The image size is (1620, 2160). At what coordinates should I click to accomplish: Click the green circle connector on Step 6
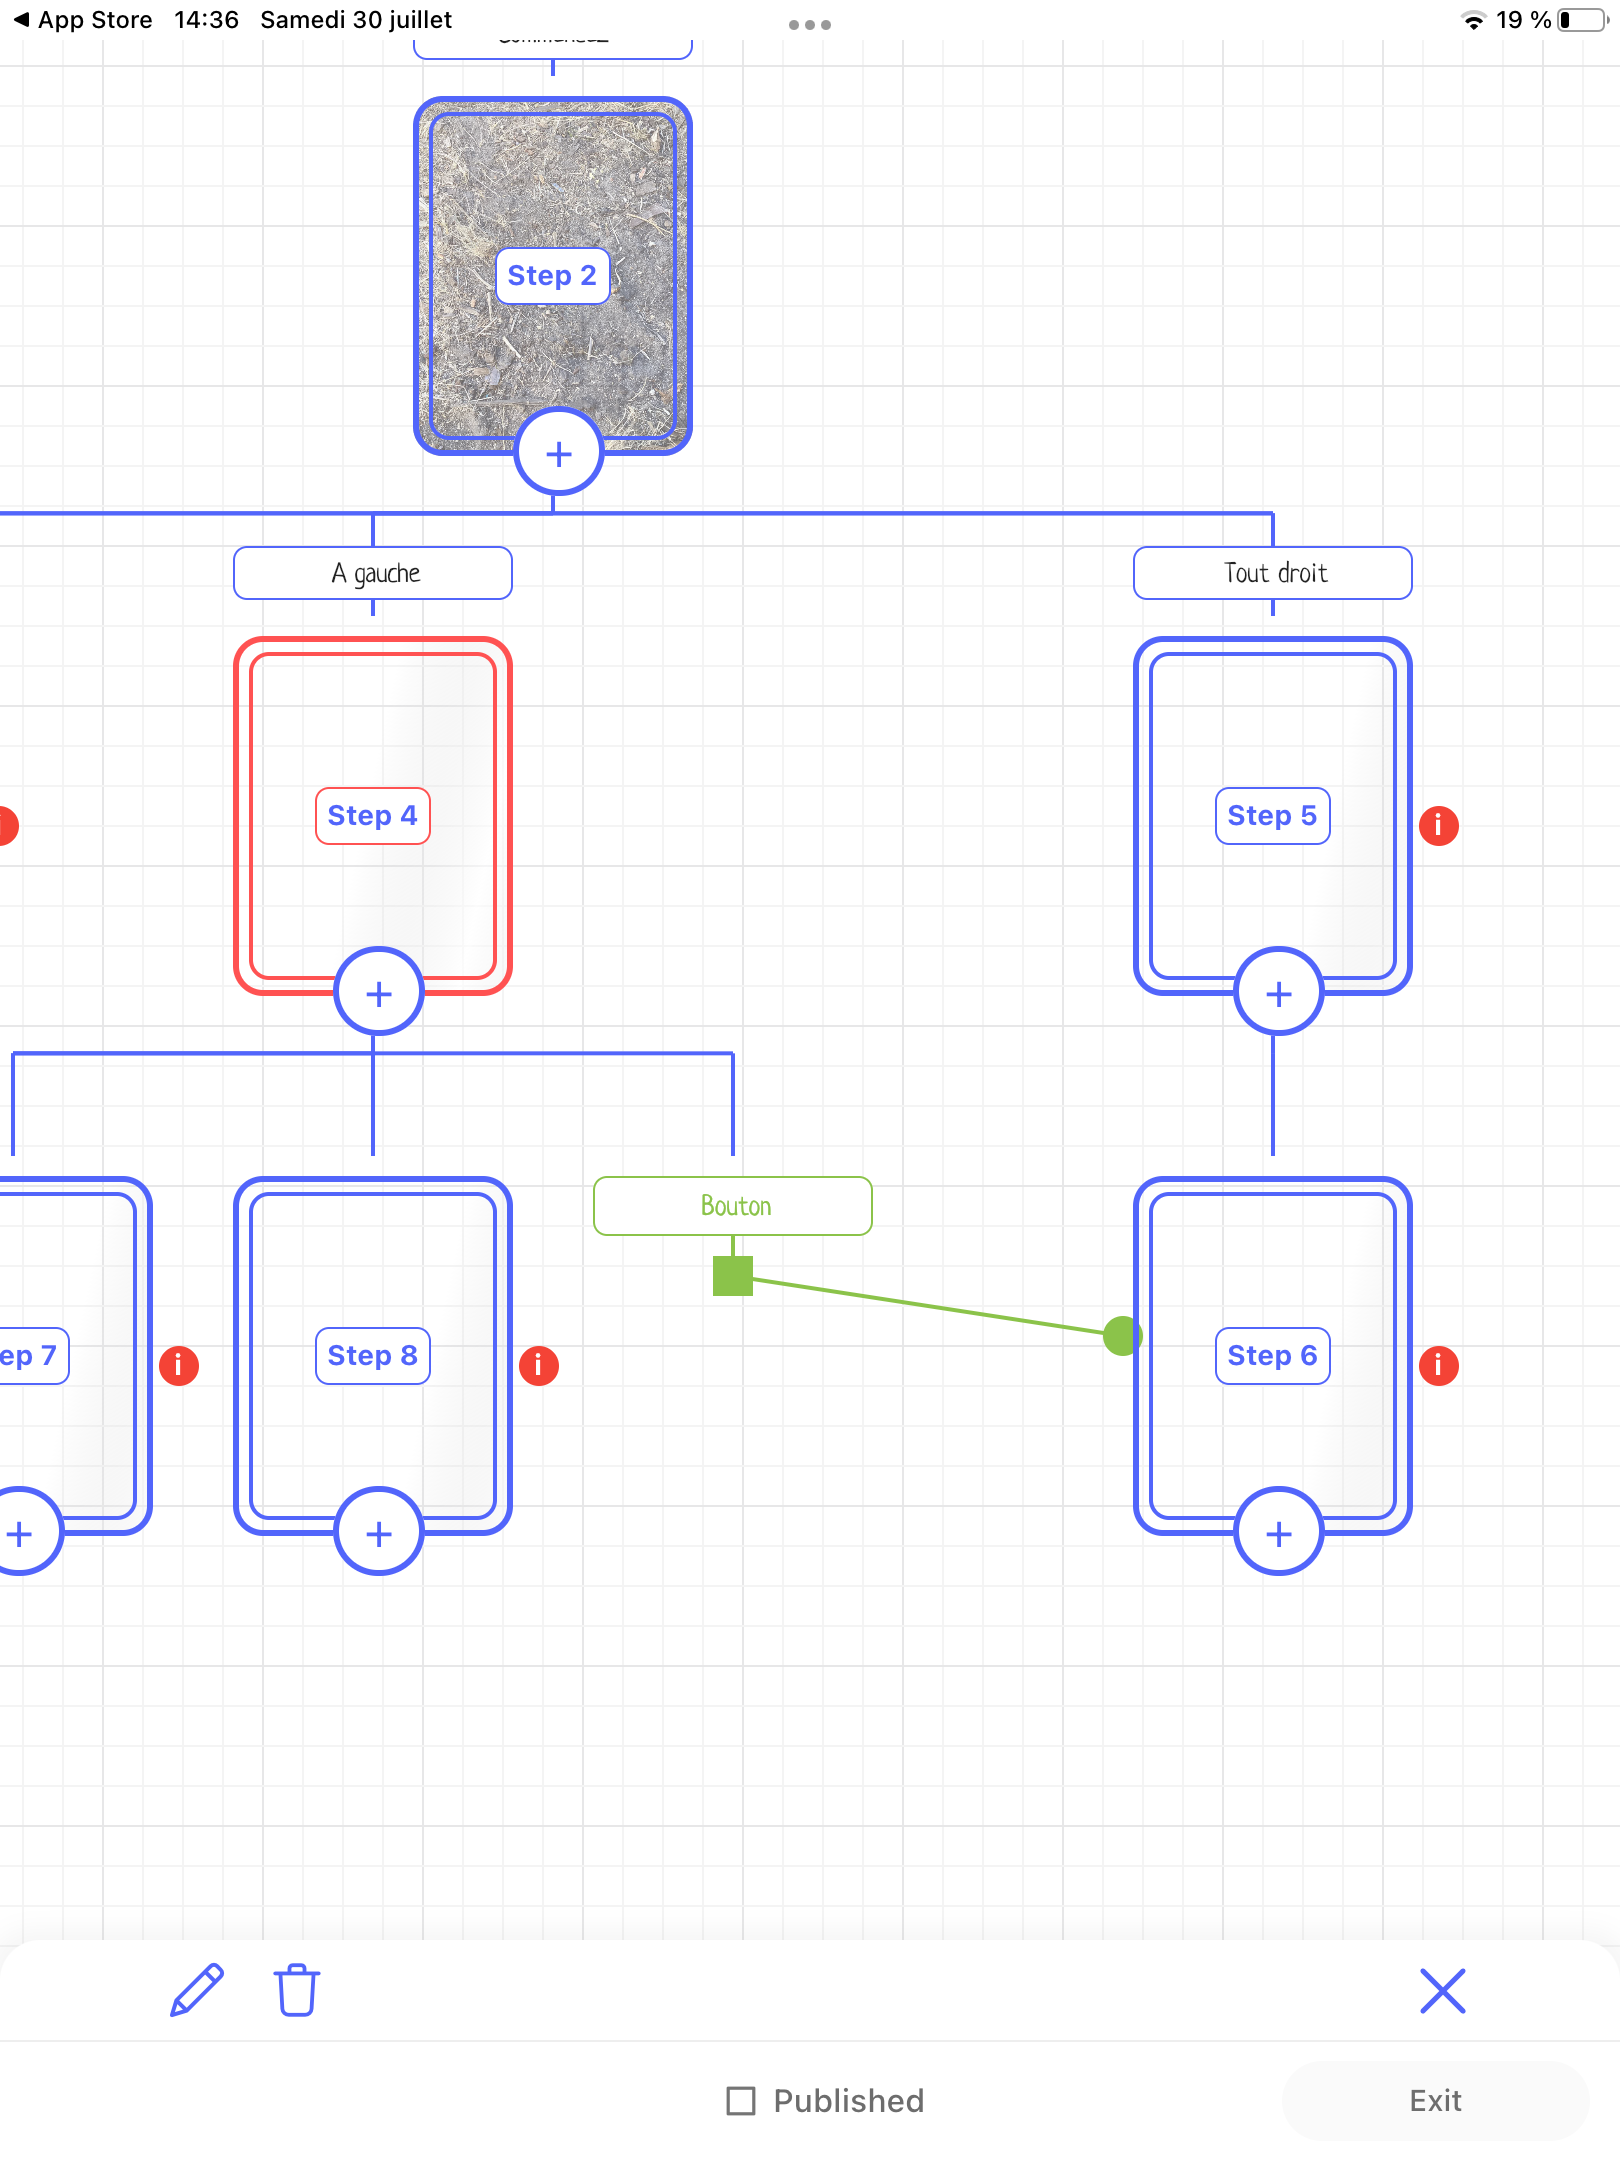pyautogui.click(x=1122, y=1335)
